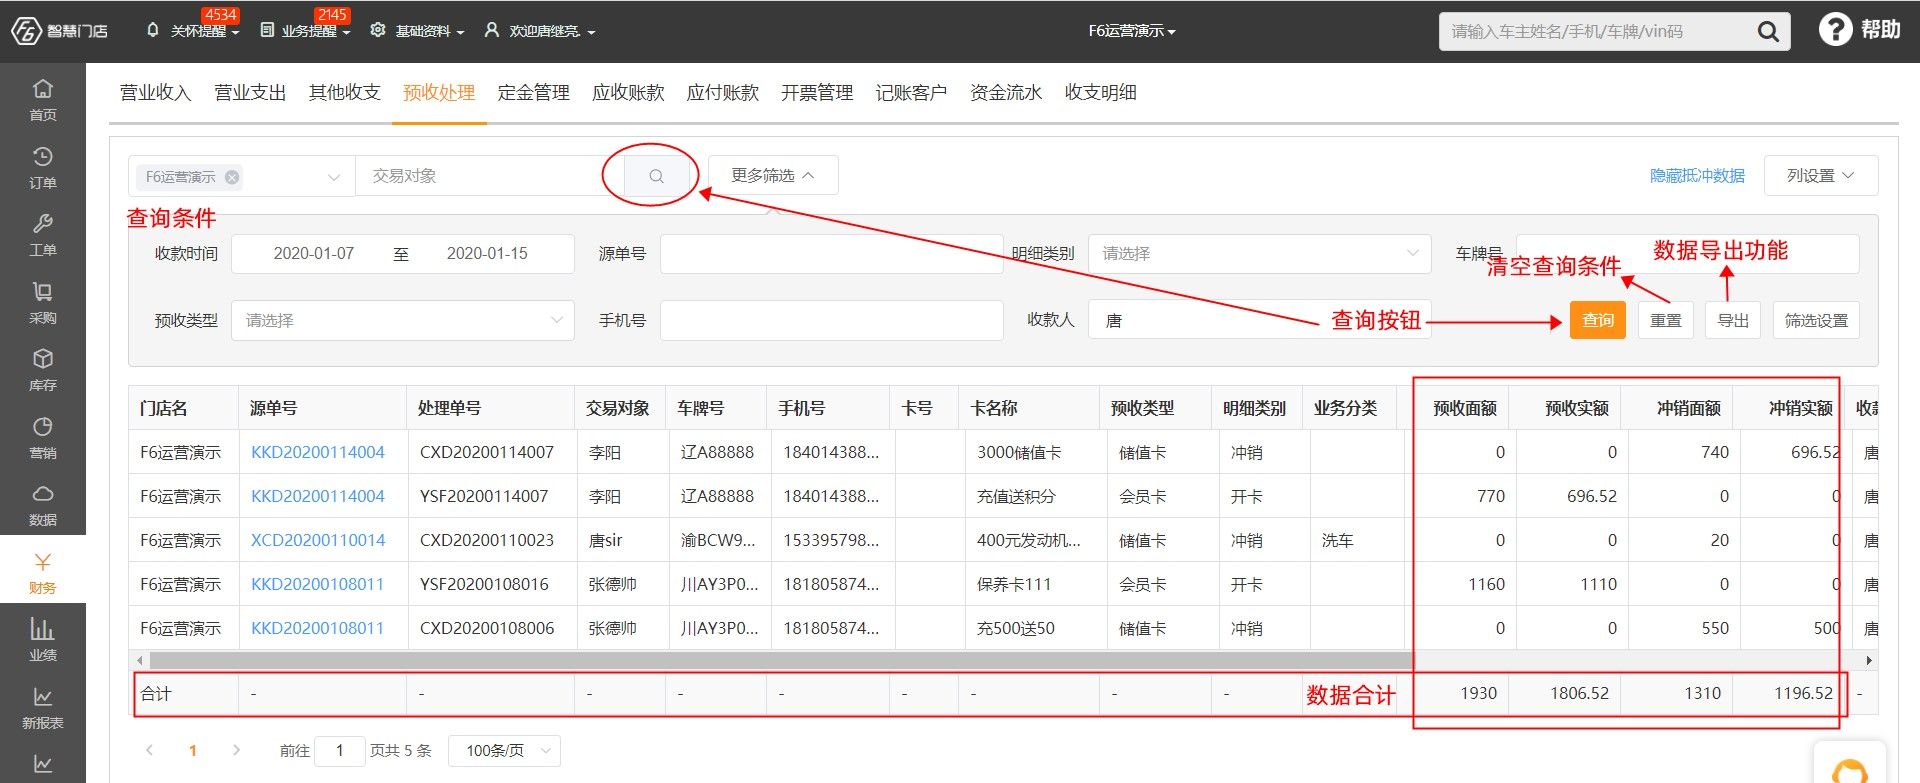
Task: Open the 采购 purchasing sidebar icon
Action: coord(43,302)
